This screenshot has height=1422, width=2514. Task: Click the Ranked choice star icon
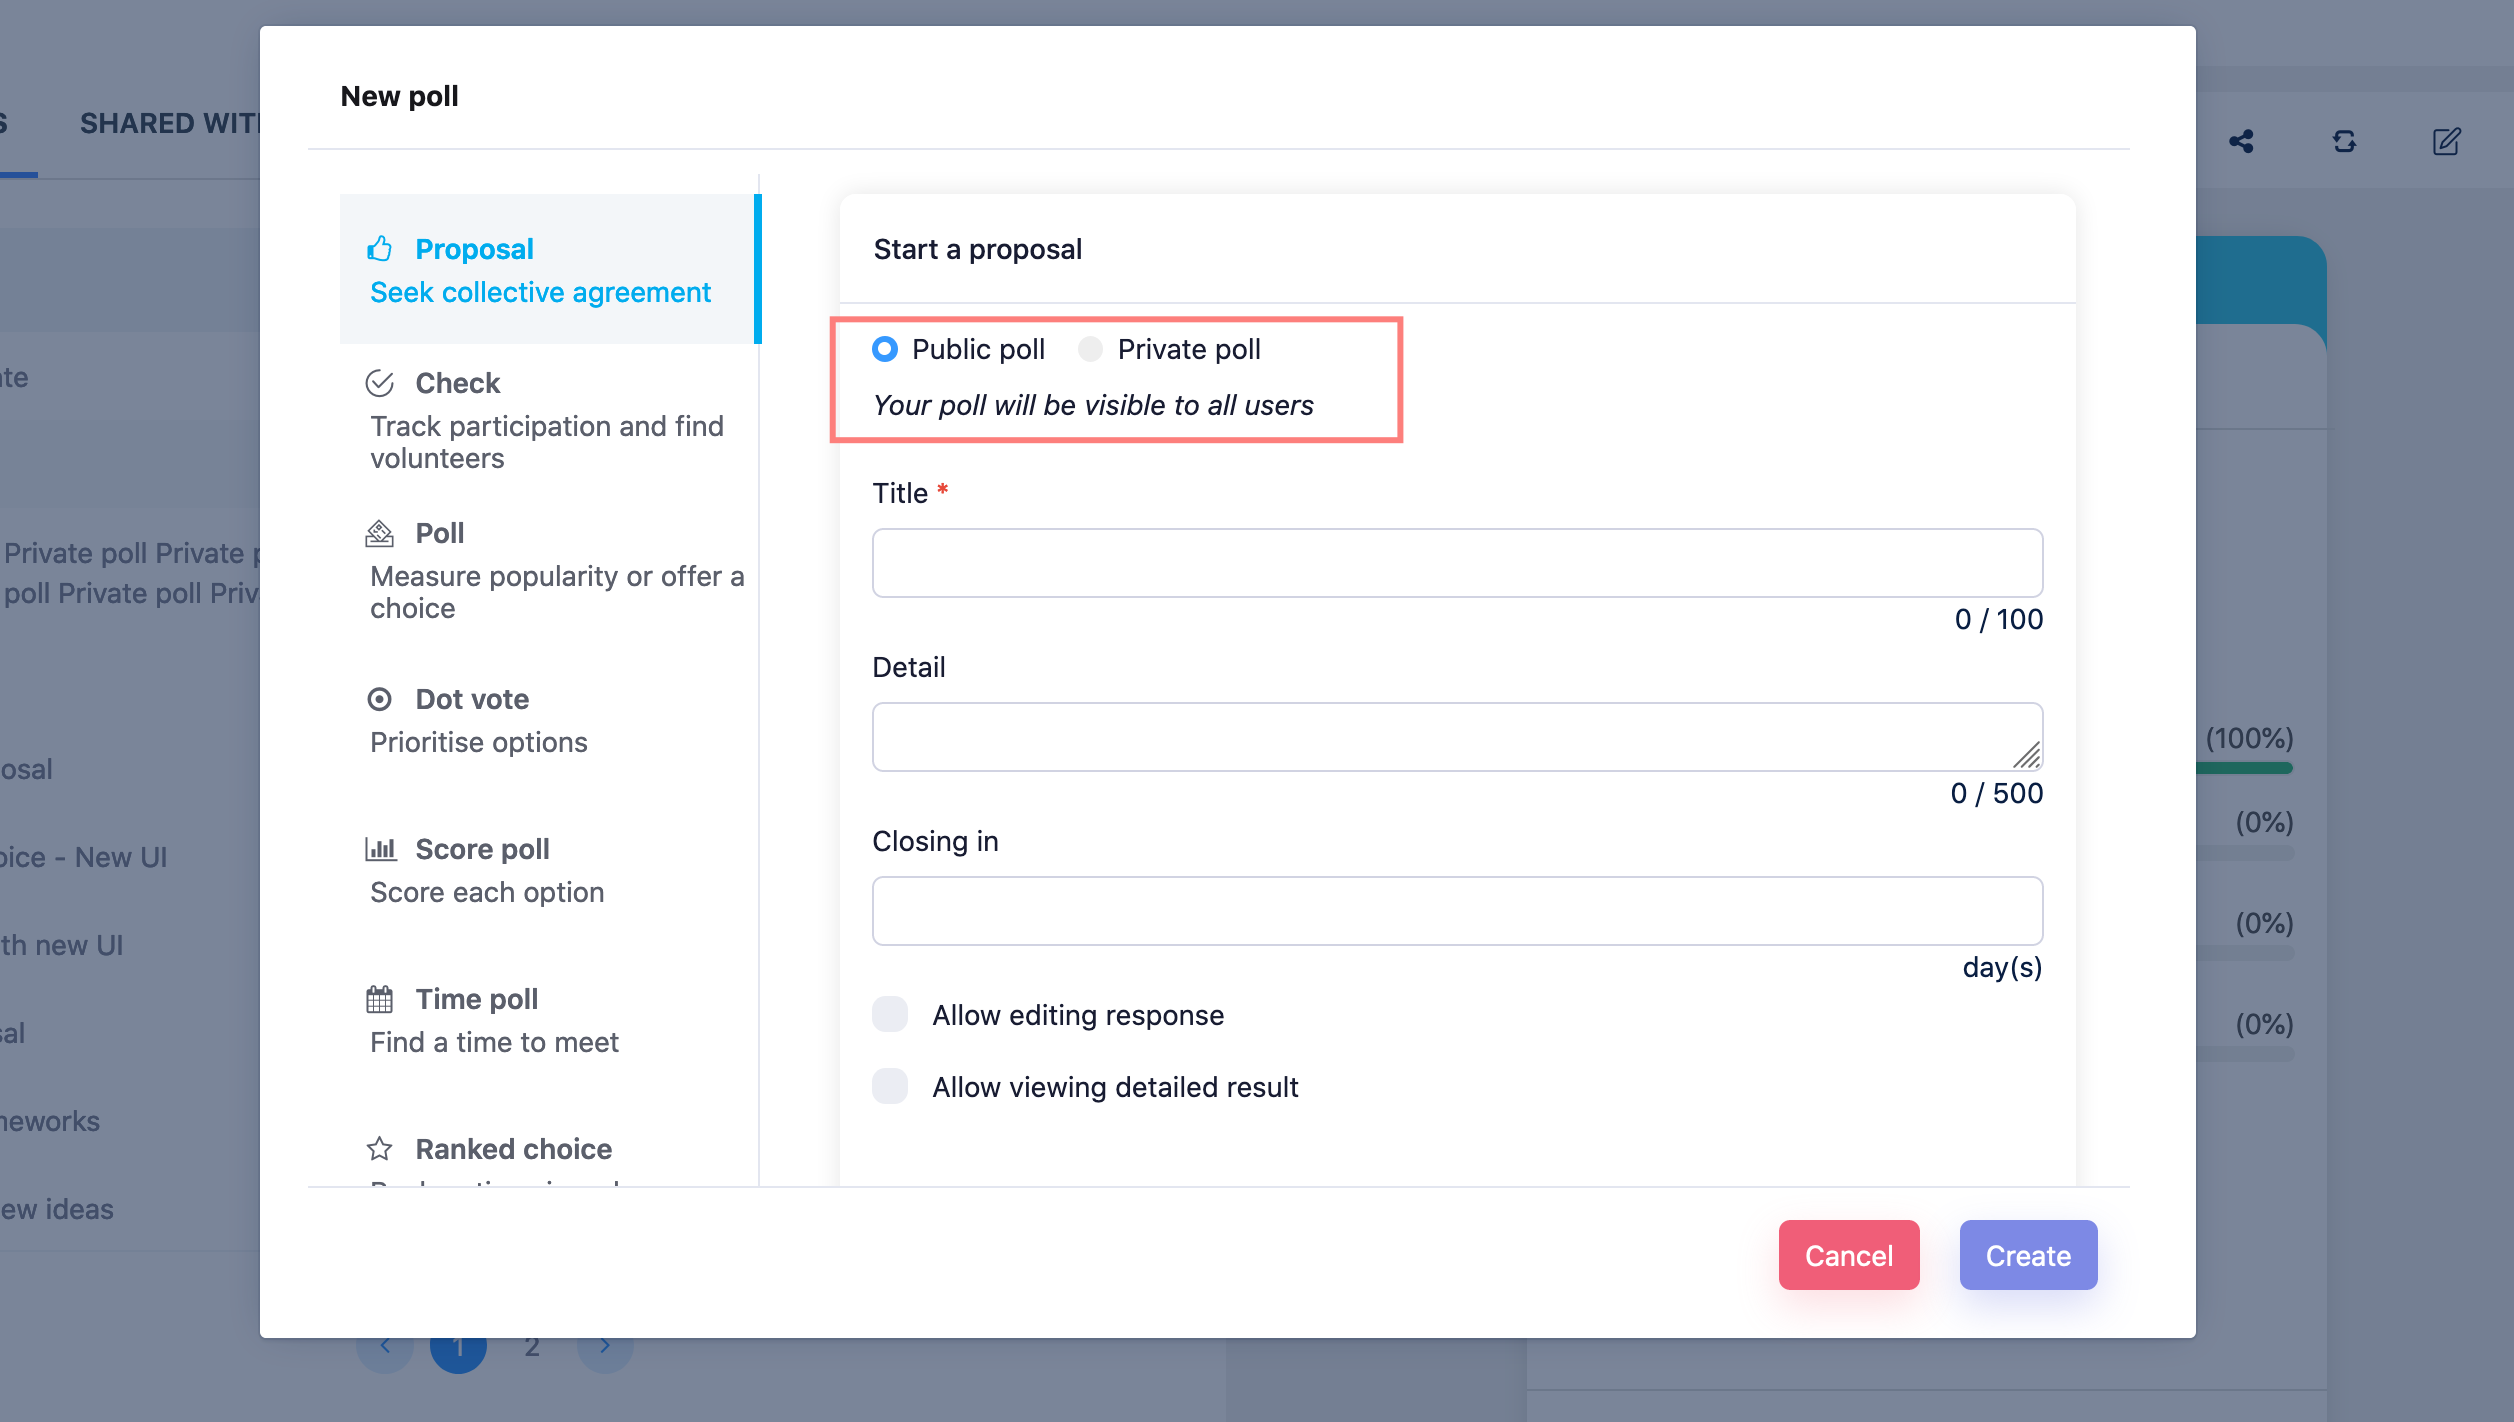[x=379, y=1149]
